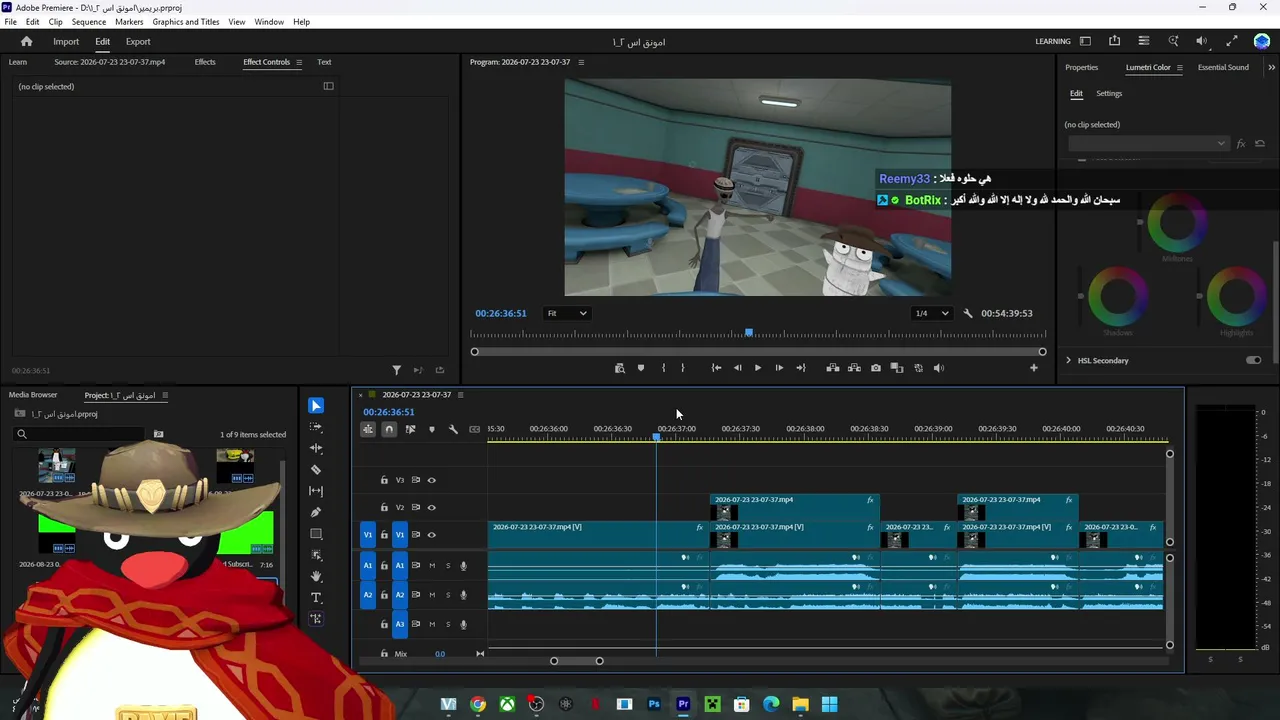Click the Lift button in program monitor
Viewport: 1280px width, 720px height.
(x=833, y=368)
